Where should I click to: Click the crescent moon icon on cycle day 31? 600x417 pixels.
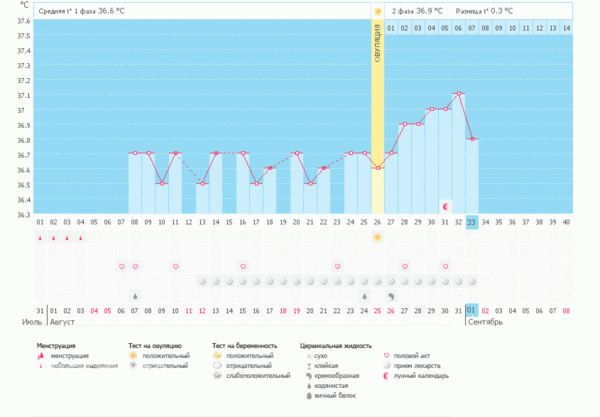pyautogui.click(x=445, y=206)
